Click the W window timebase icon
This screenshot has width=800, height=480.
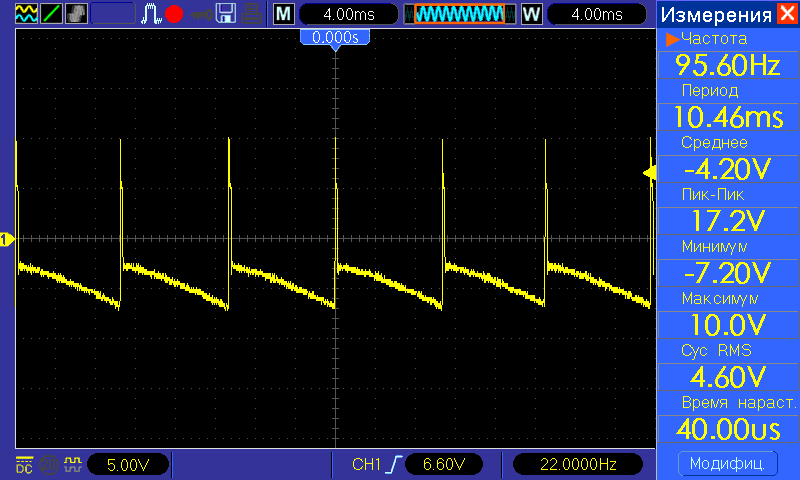pyautogui.click(x=530, y=14)
